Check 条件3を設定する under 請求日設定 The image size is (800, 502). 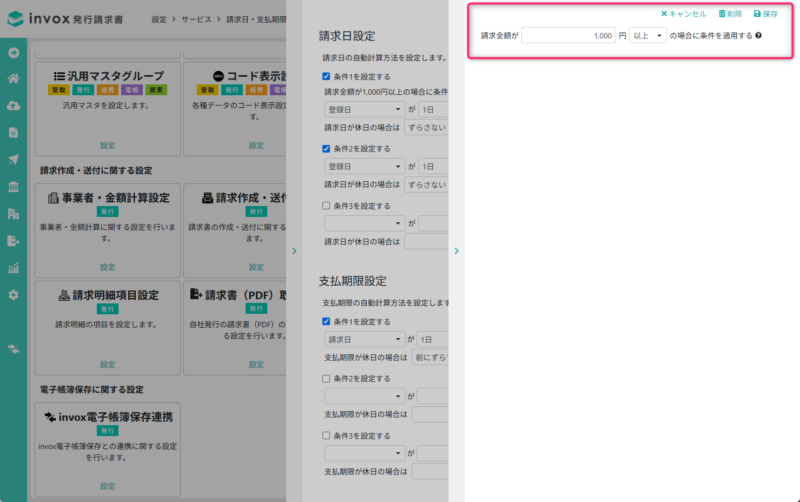pyautogui.click(x=326, y=206)
